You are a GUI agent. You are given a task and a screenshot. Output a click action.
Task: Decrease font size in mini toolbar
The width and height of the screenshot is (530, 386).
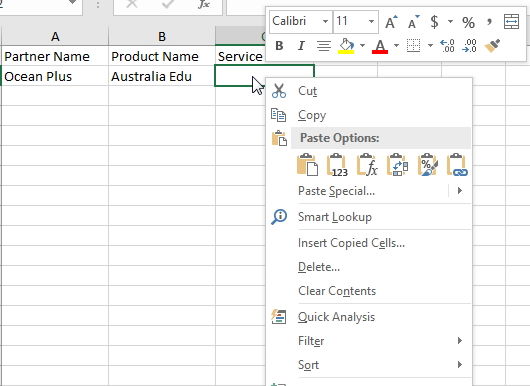click(x=413, y=22)
